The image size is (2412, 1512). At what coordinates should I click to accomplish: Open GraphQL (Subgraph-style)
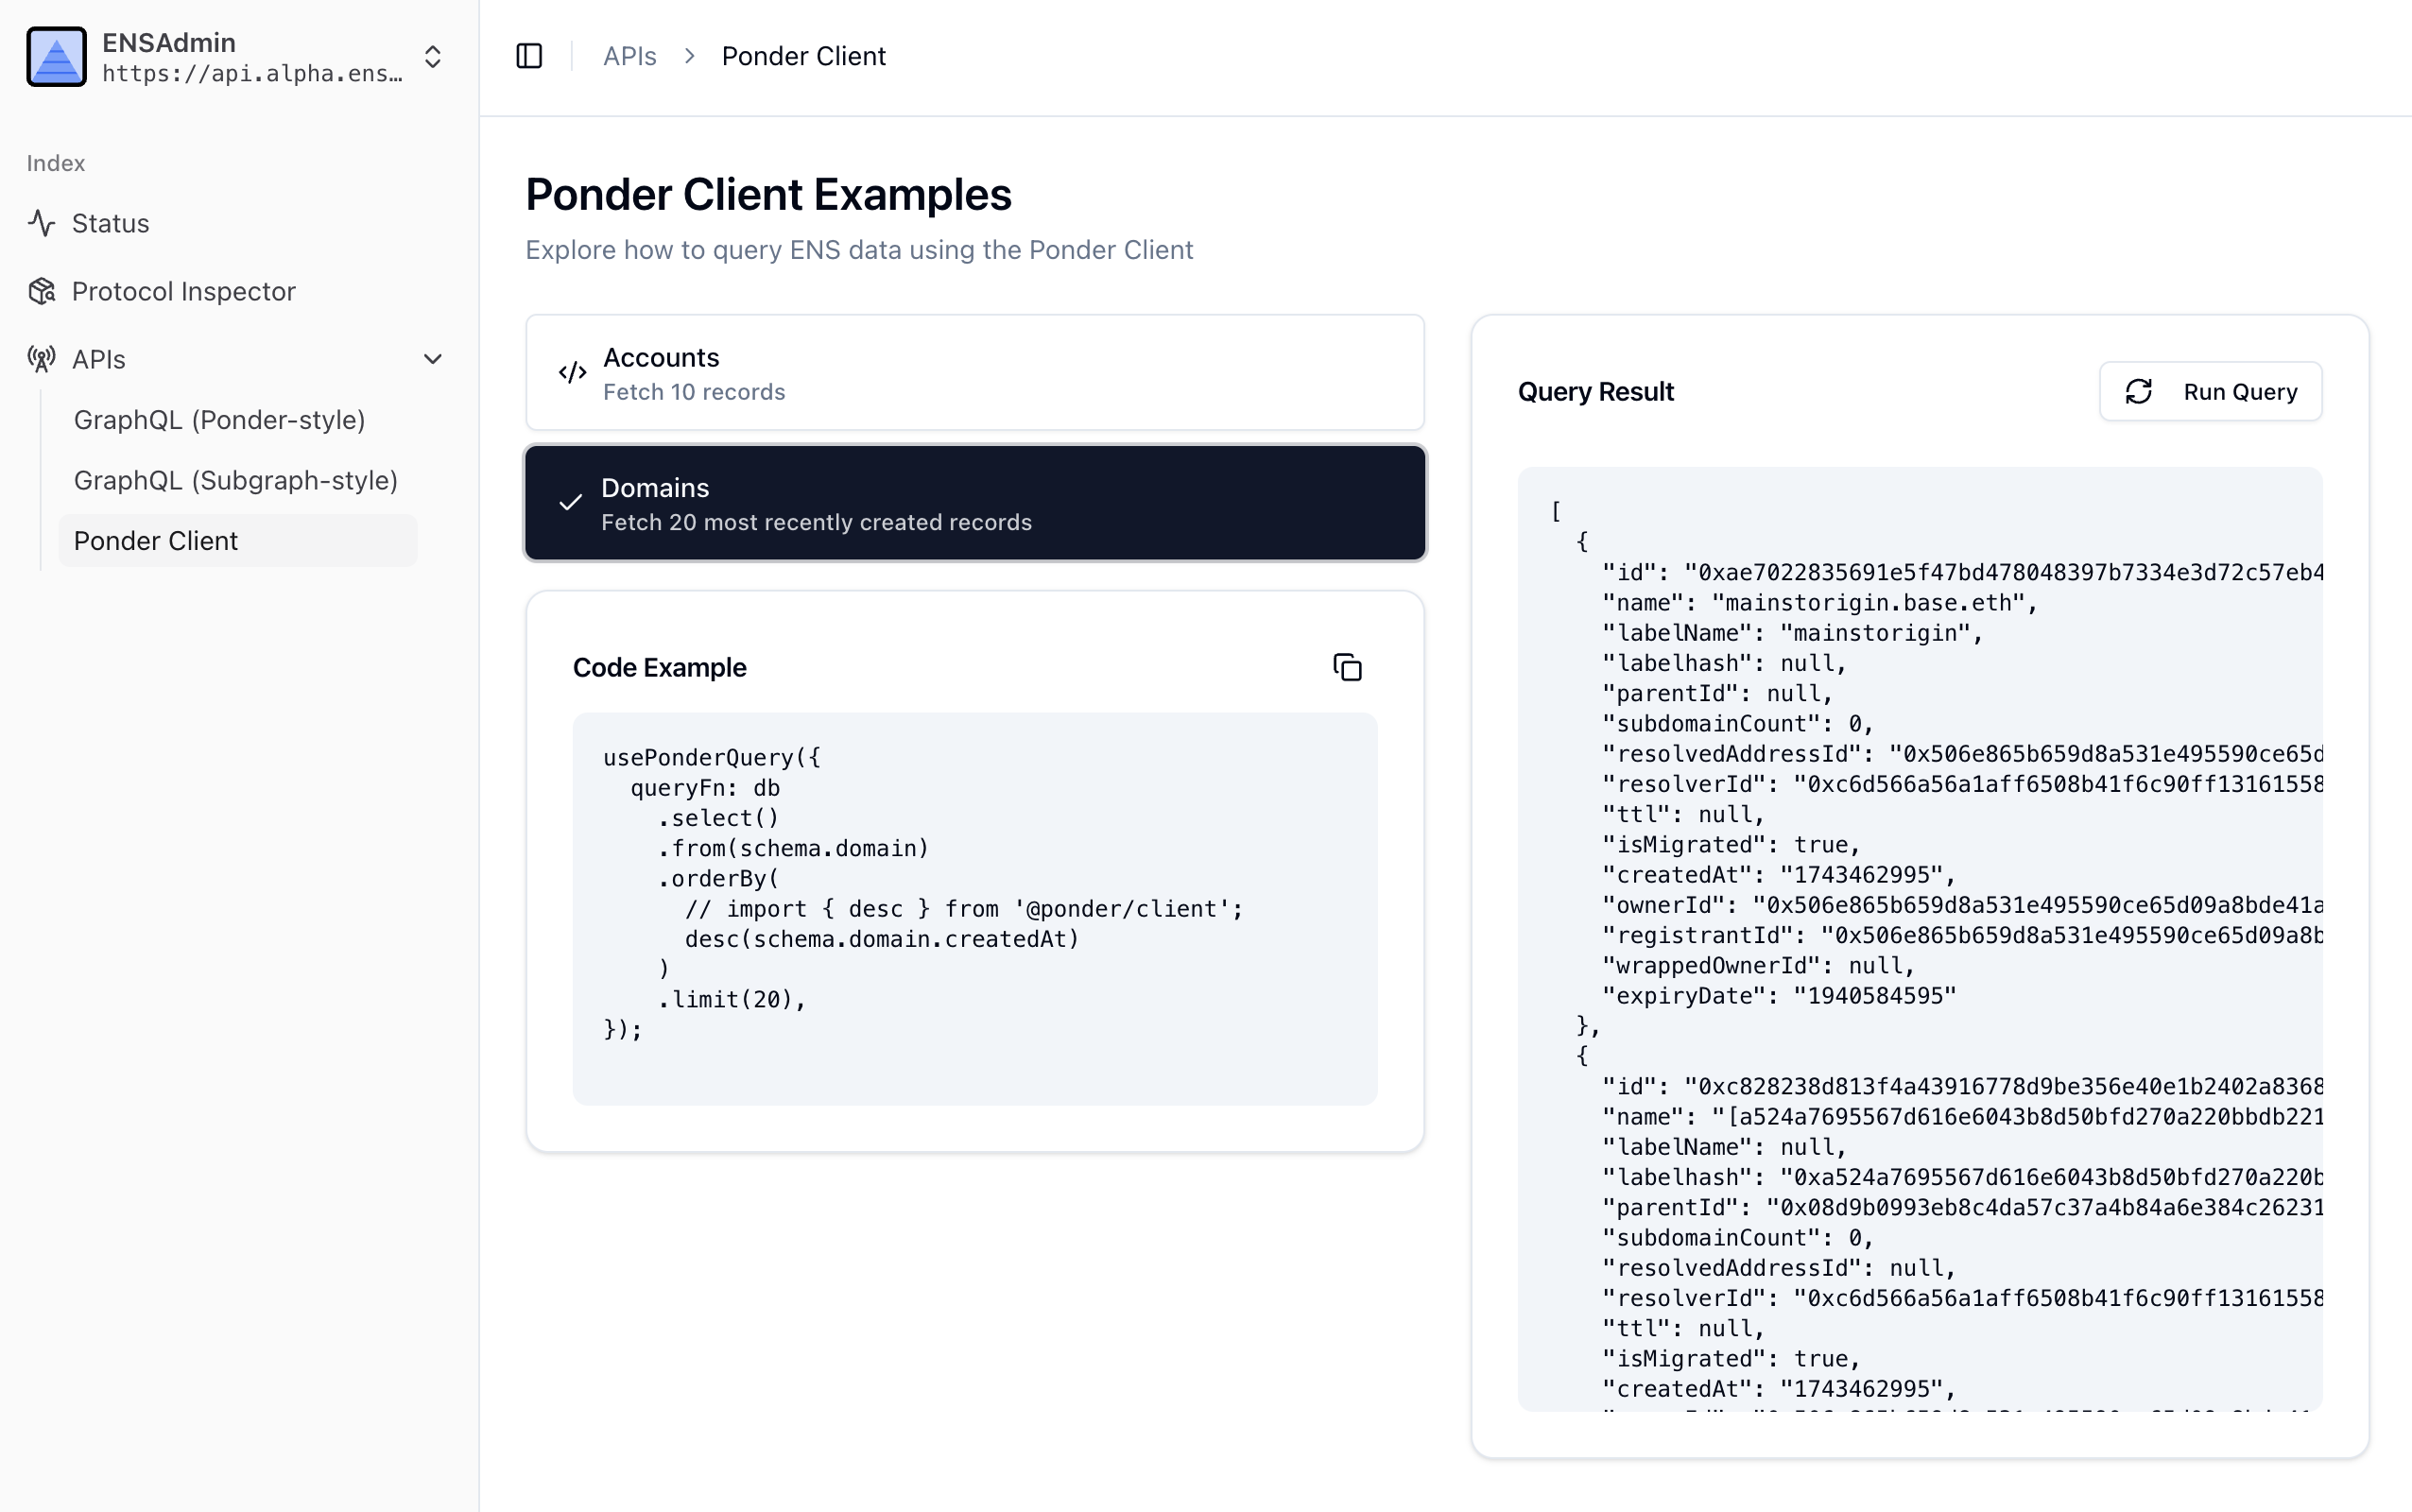[237, 480]
